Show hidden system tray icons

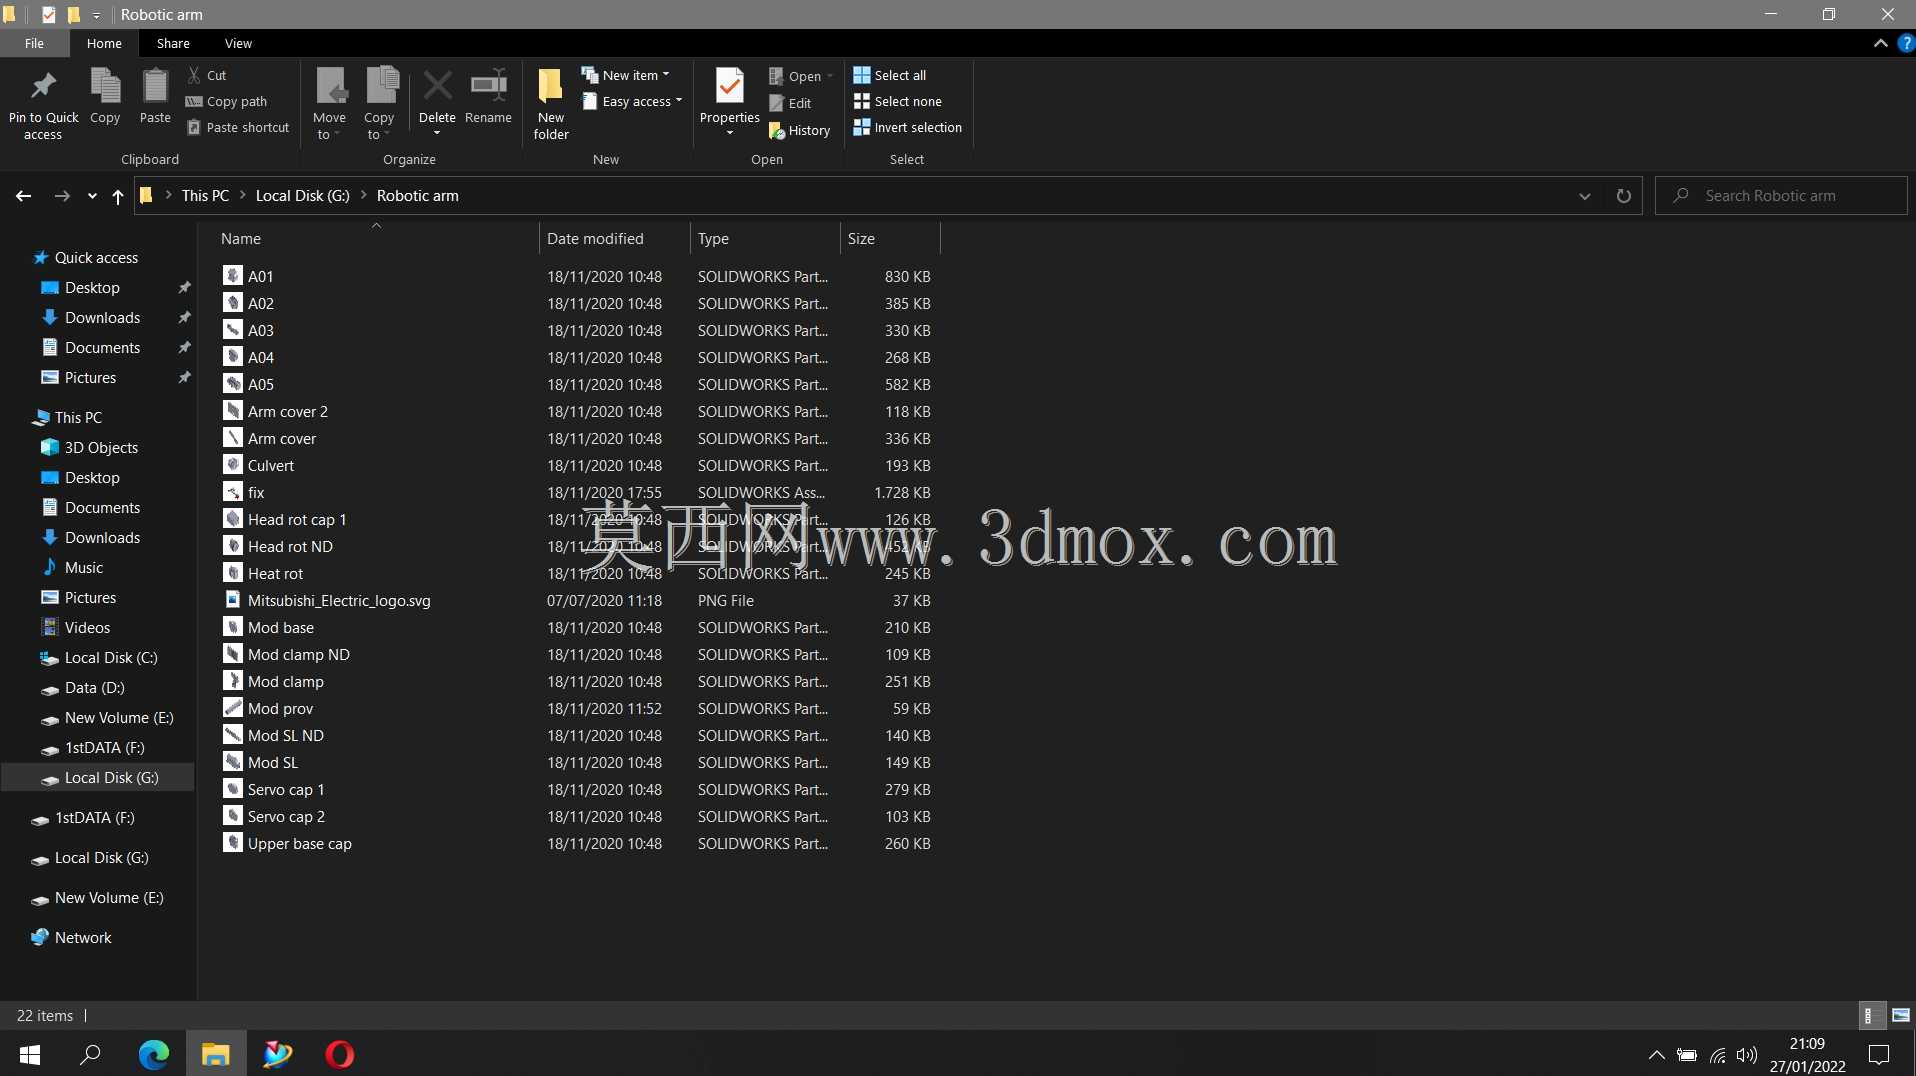[1656, 1055]
